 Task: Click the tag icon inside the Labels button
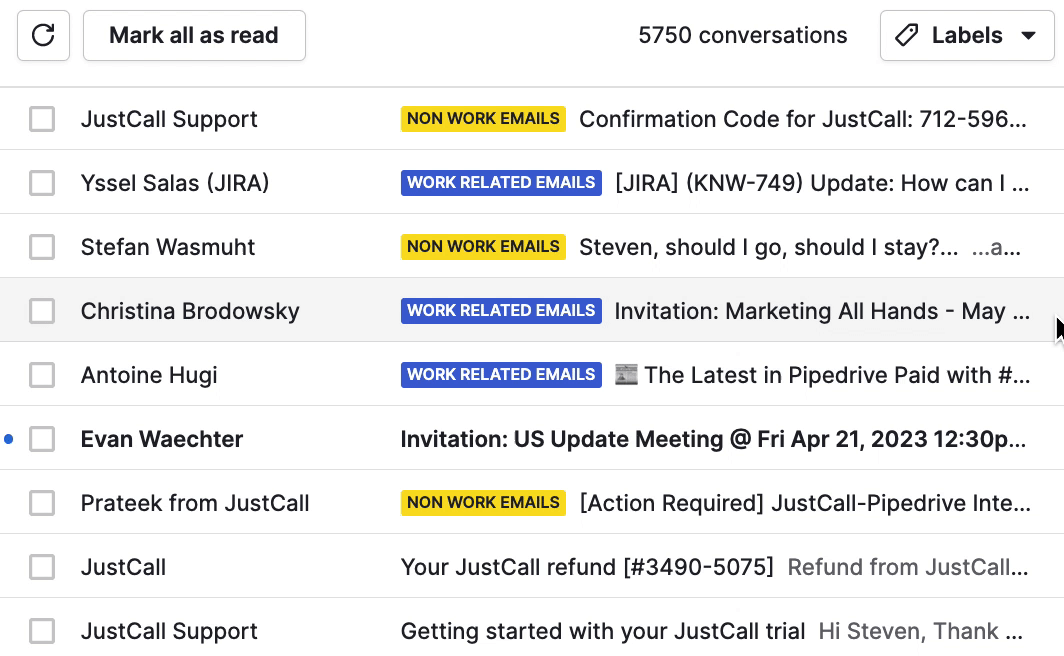tap(906, 35)
